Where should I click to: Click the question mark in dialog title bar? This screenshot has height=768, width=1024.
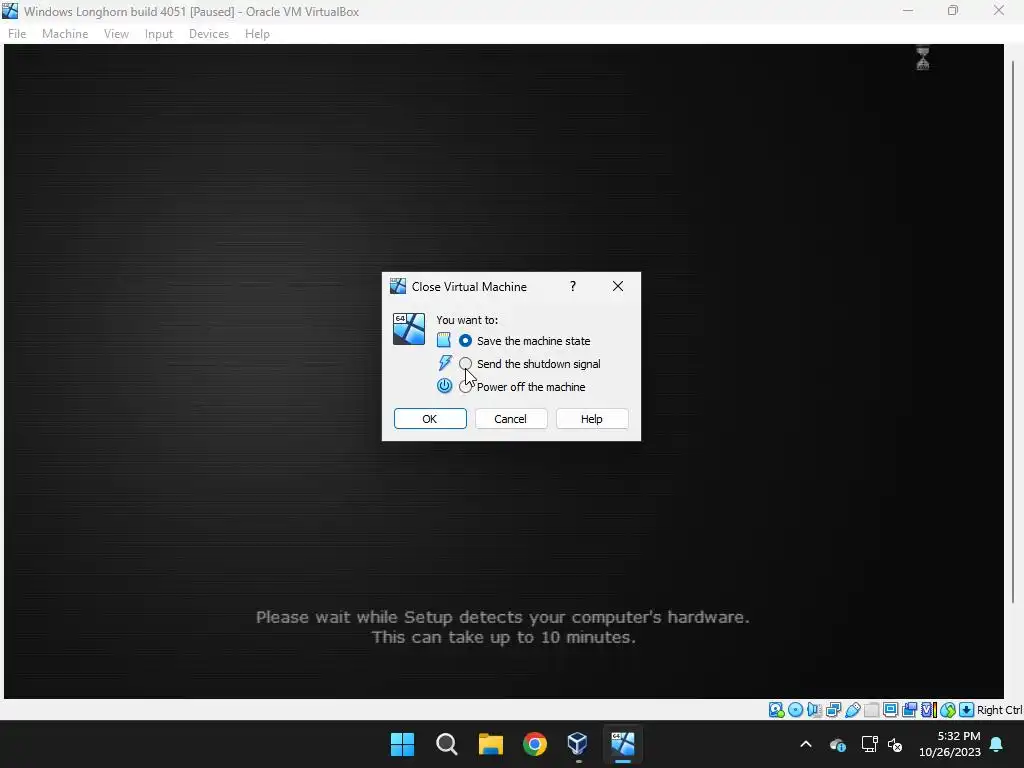click(573, 286)
